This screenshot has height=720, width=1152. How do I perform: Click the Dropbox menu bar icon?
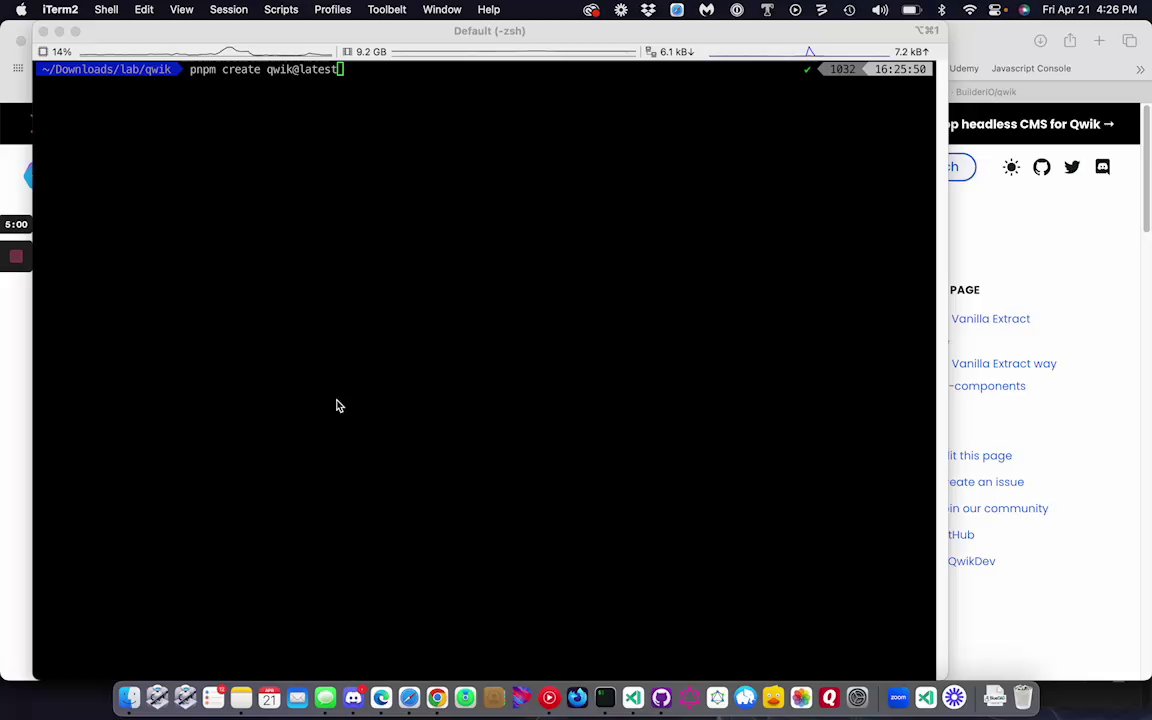648,10
